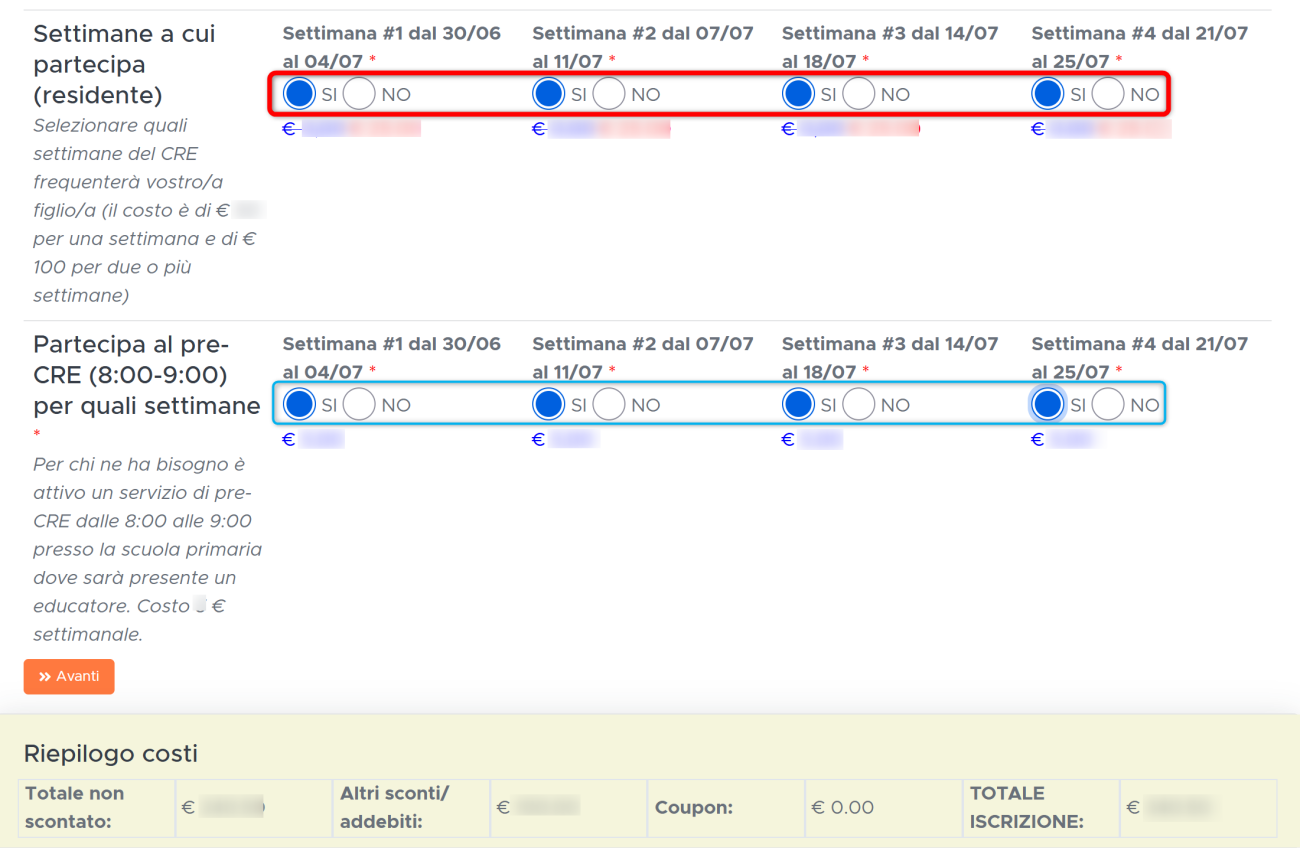The height and width of the screenshot is (848, 1300).
Task: Select NO for residente Settimana #3
Action: point(858,94)
